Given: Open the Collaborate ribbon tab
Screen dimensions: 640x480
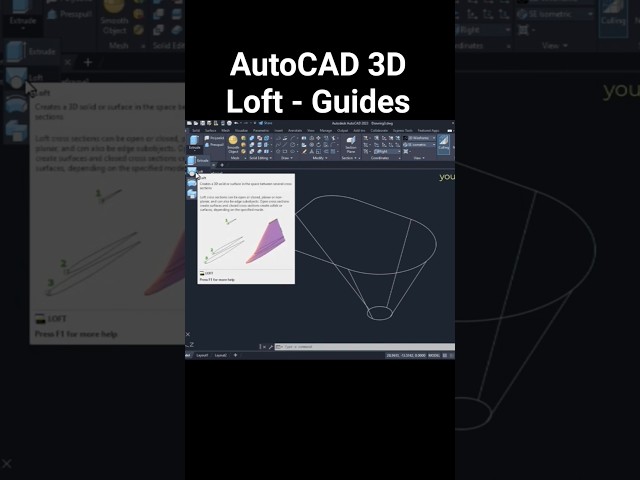Looking at the screenshot, I should [x=379, y=131].
